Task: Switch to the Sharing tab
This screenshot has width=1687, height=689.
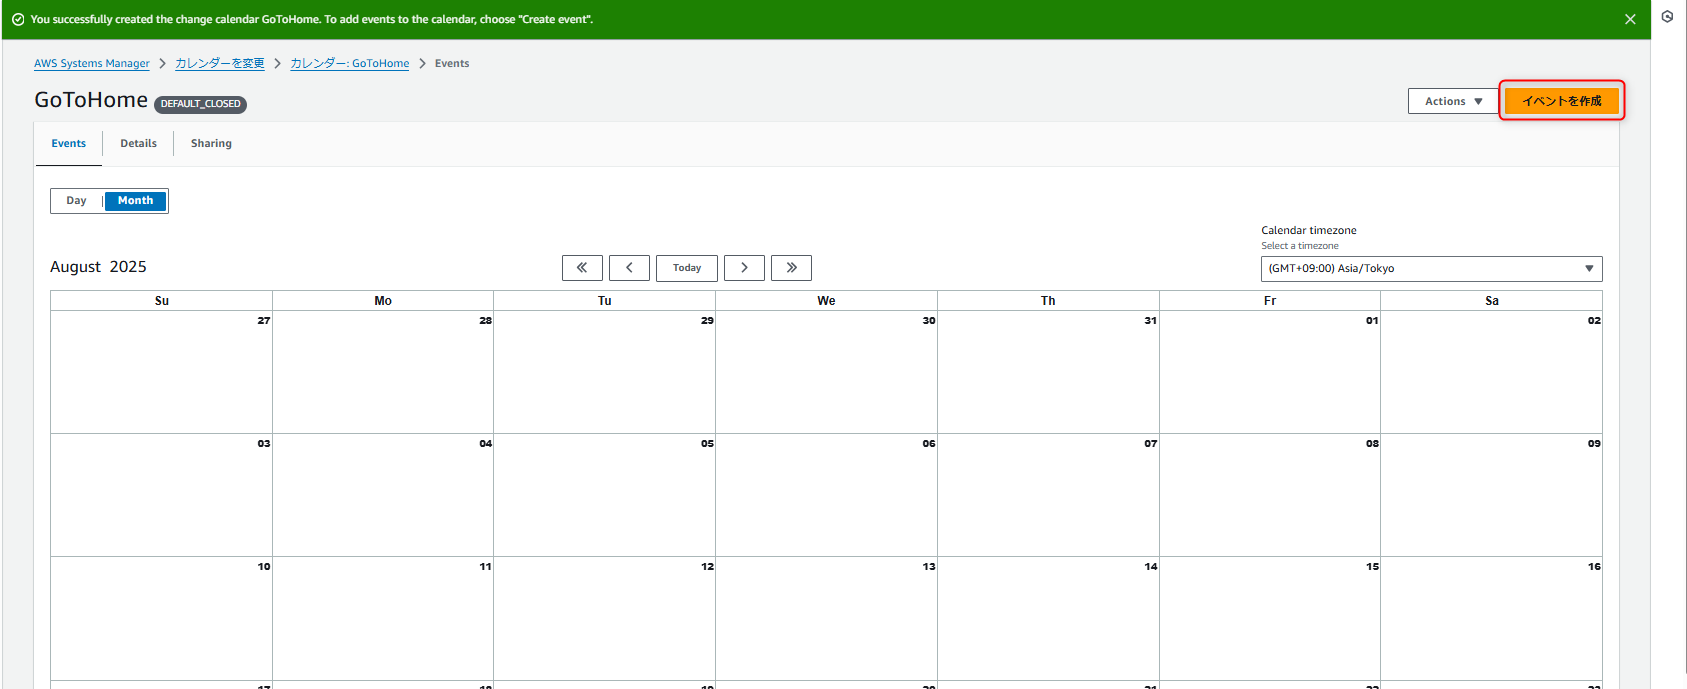Action: pos(211,144)
